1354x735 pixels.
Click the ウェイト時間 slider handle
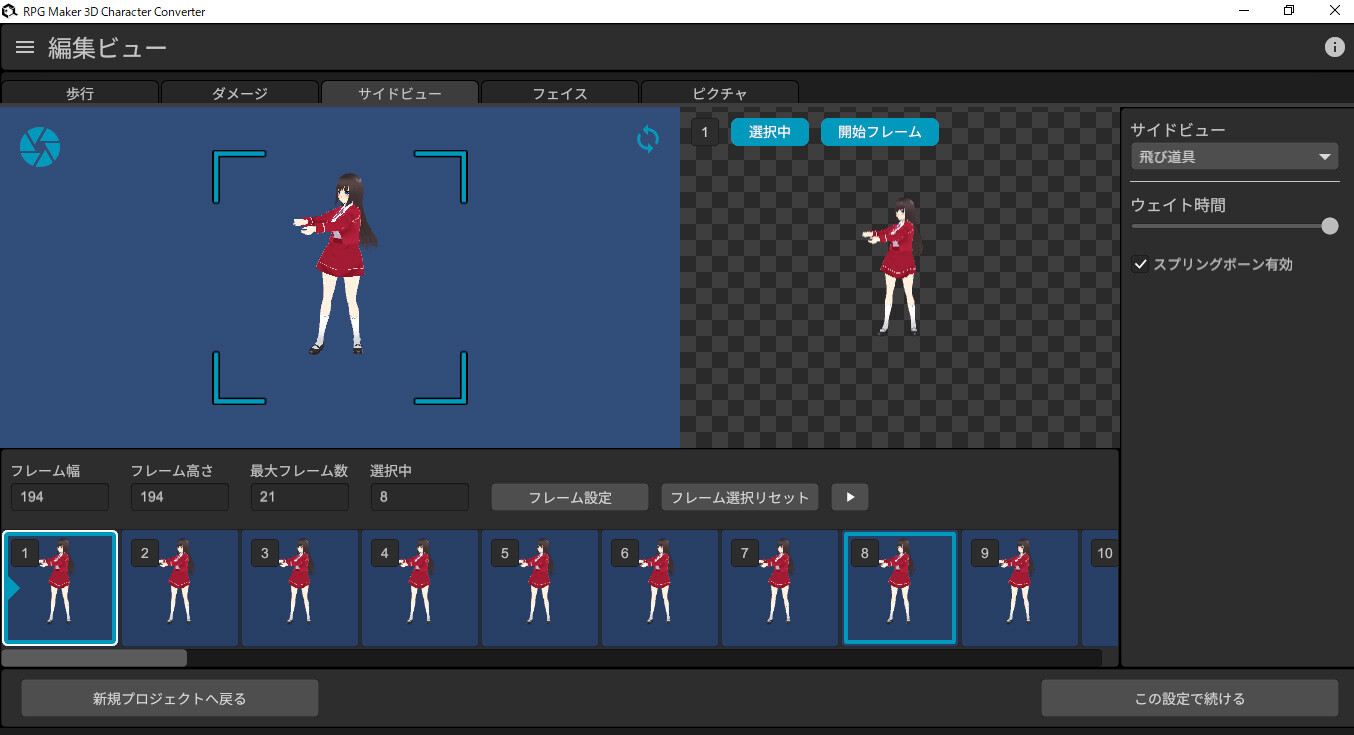click(x=1329, y=226)
